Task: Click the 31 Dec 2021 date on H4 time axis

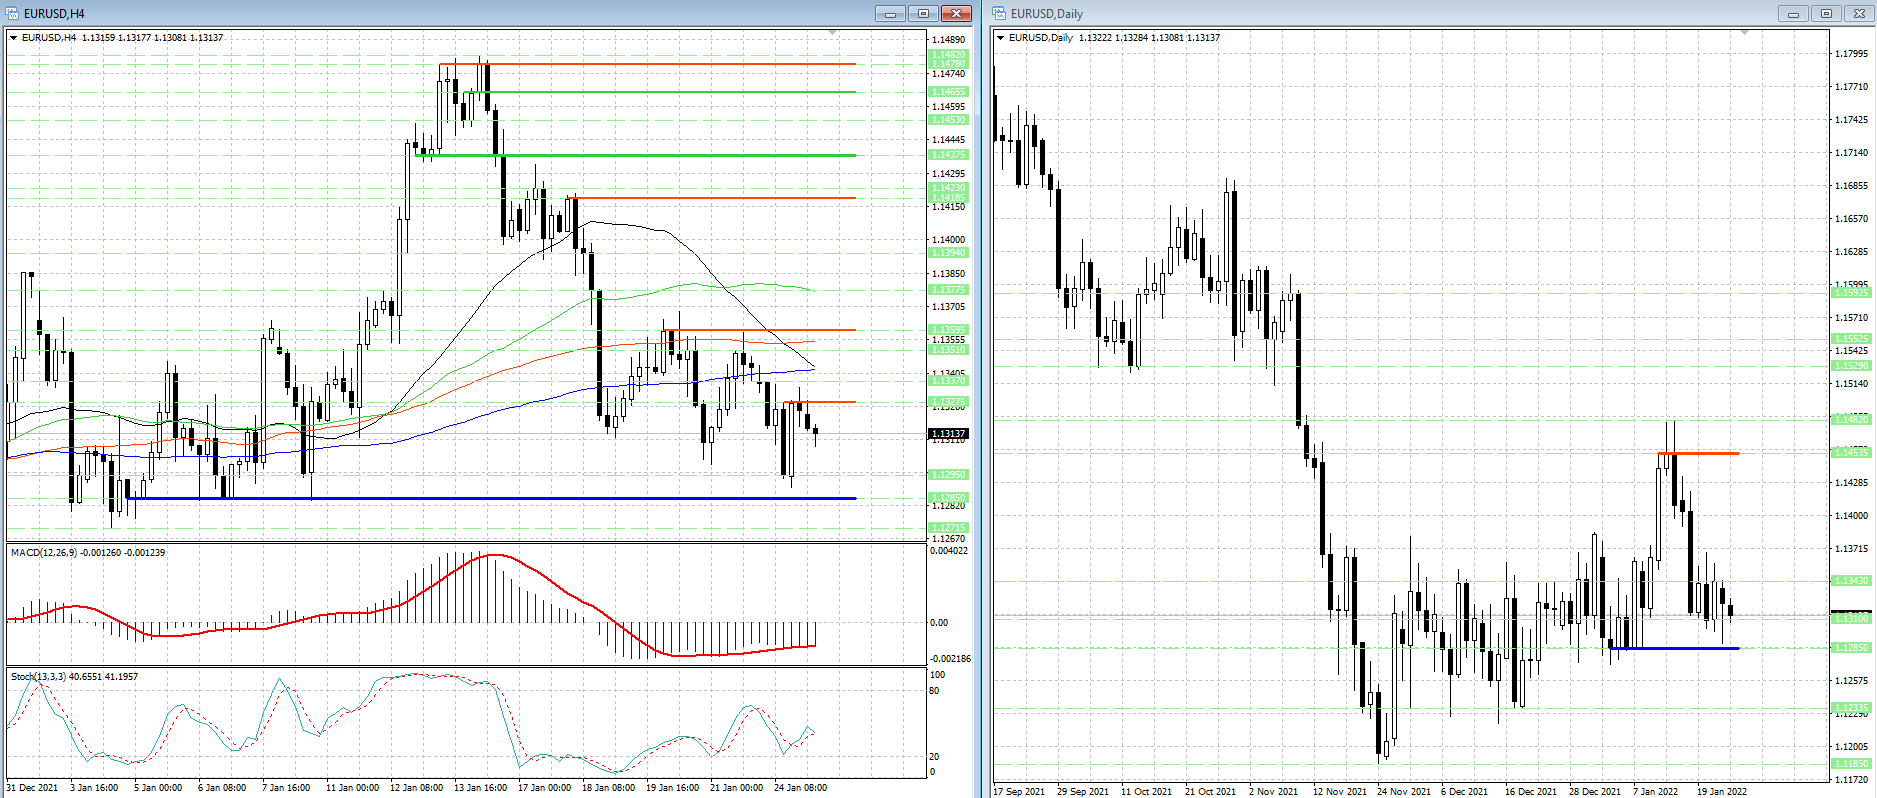Action: pos(33,788)
